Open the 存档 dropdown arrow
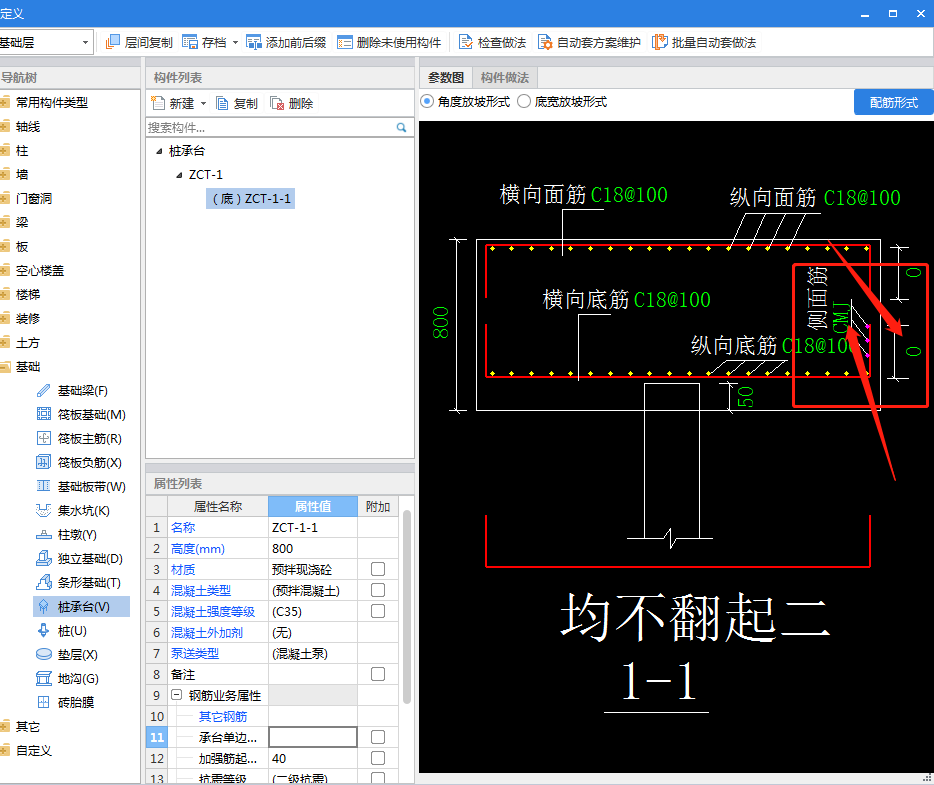The image size is (934, 785). [235, 42]
